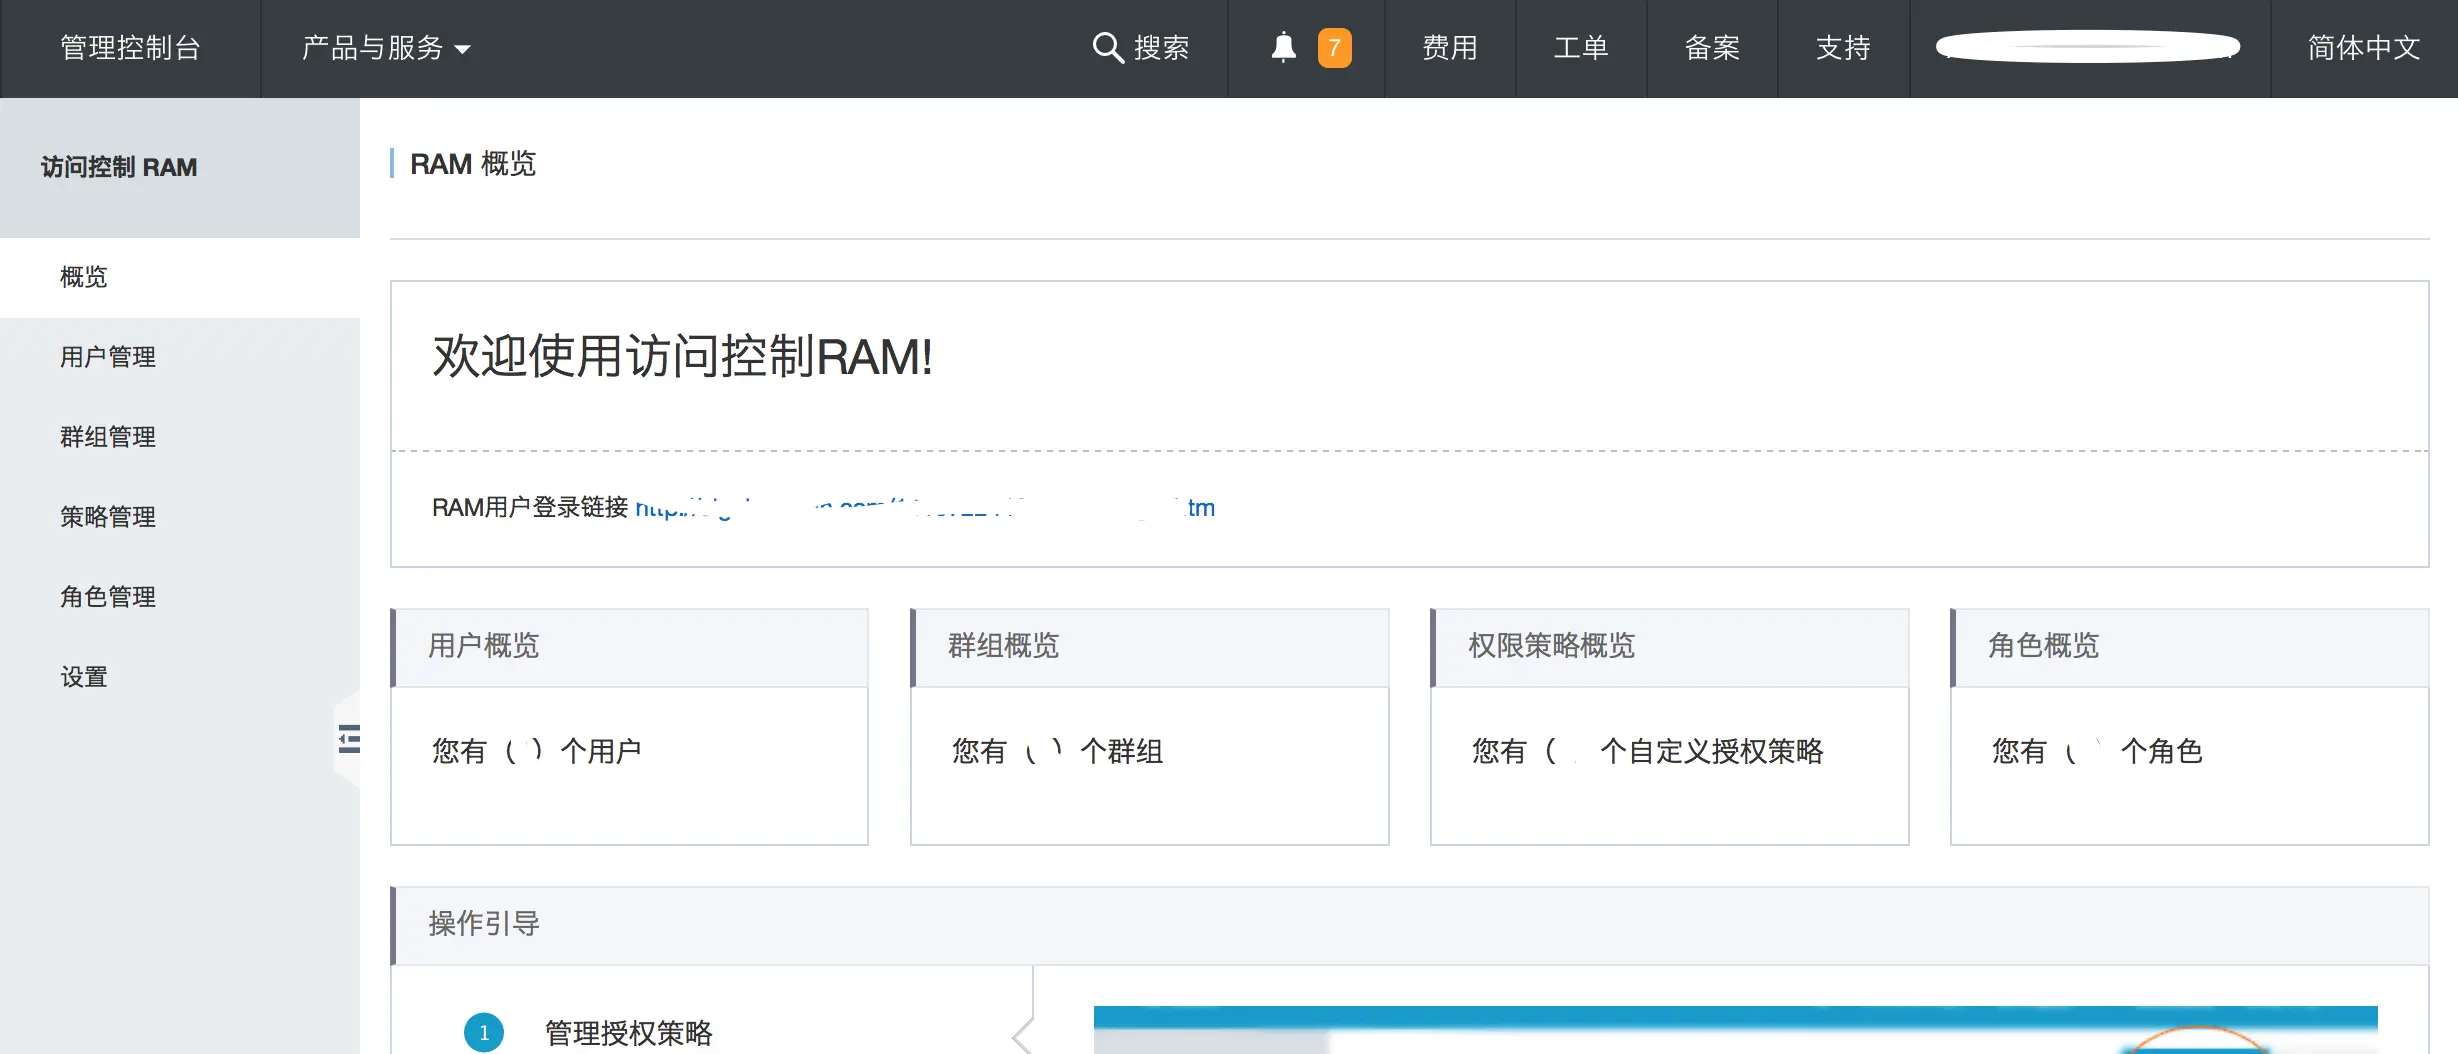Select the 费用 billing item
Viewport: 2458px width, 1054px height.
click(x=1449, y=48)
